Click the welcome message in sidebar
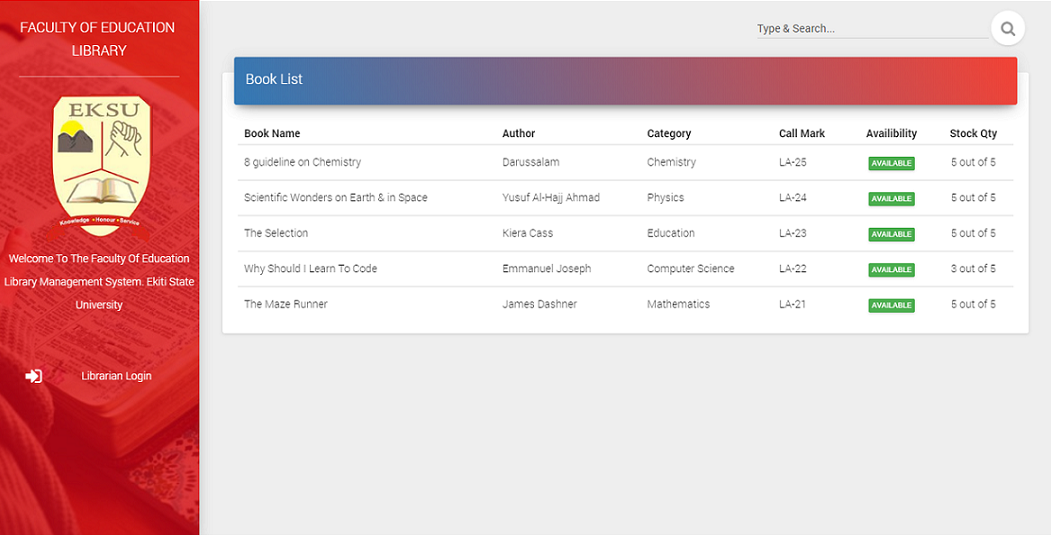Image resolution: width=1051 pixels, height=535 pixels. click(x=99, y=282)
